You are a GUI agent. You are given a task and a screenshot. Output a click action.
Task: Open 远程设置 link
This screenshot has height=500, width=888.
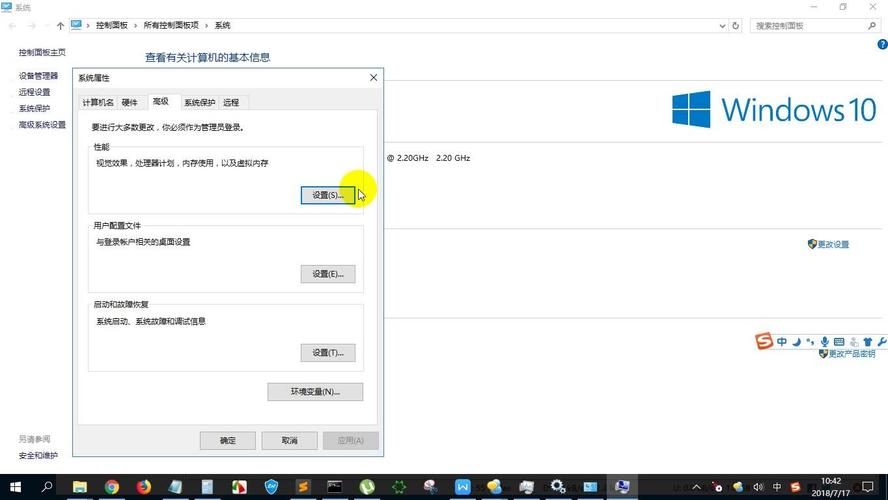(35, 92)
